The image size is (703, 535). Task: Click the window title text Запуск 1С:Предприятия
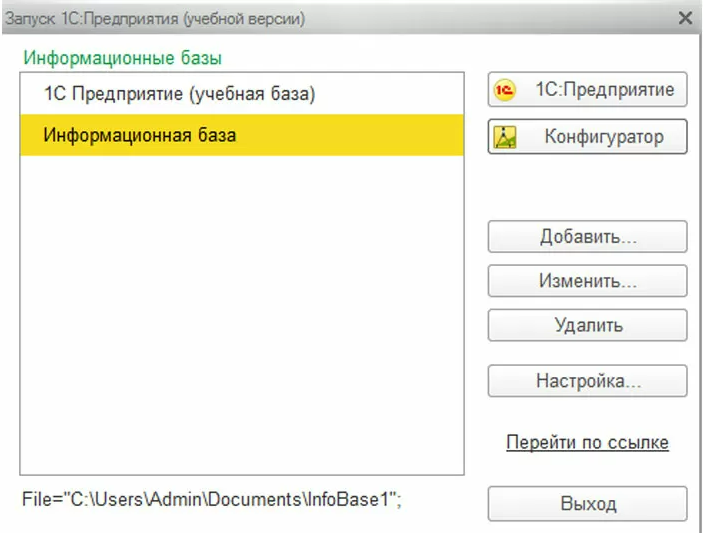[x=155, y=17]
